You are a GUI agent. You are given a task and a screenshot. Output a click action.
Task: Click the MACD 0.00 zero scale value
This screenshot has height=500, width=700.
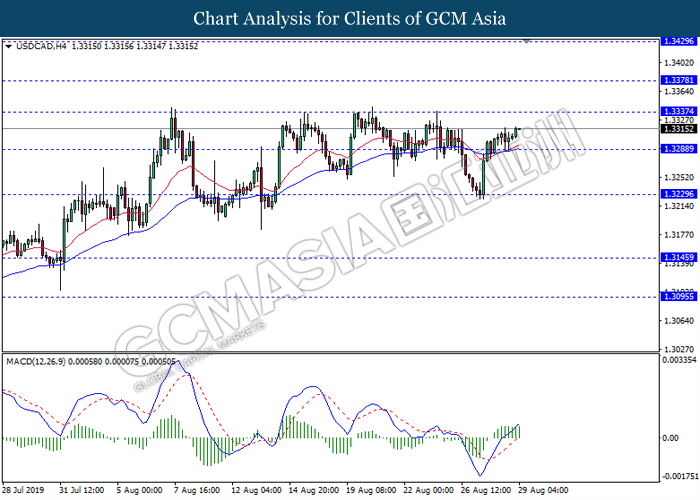[671, 438]
